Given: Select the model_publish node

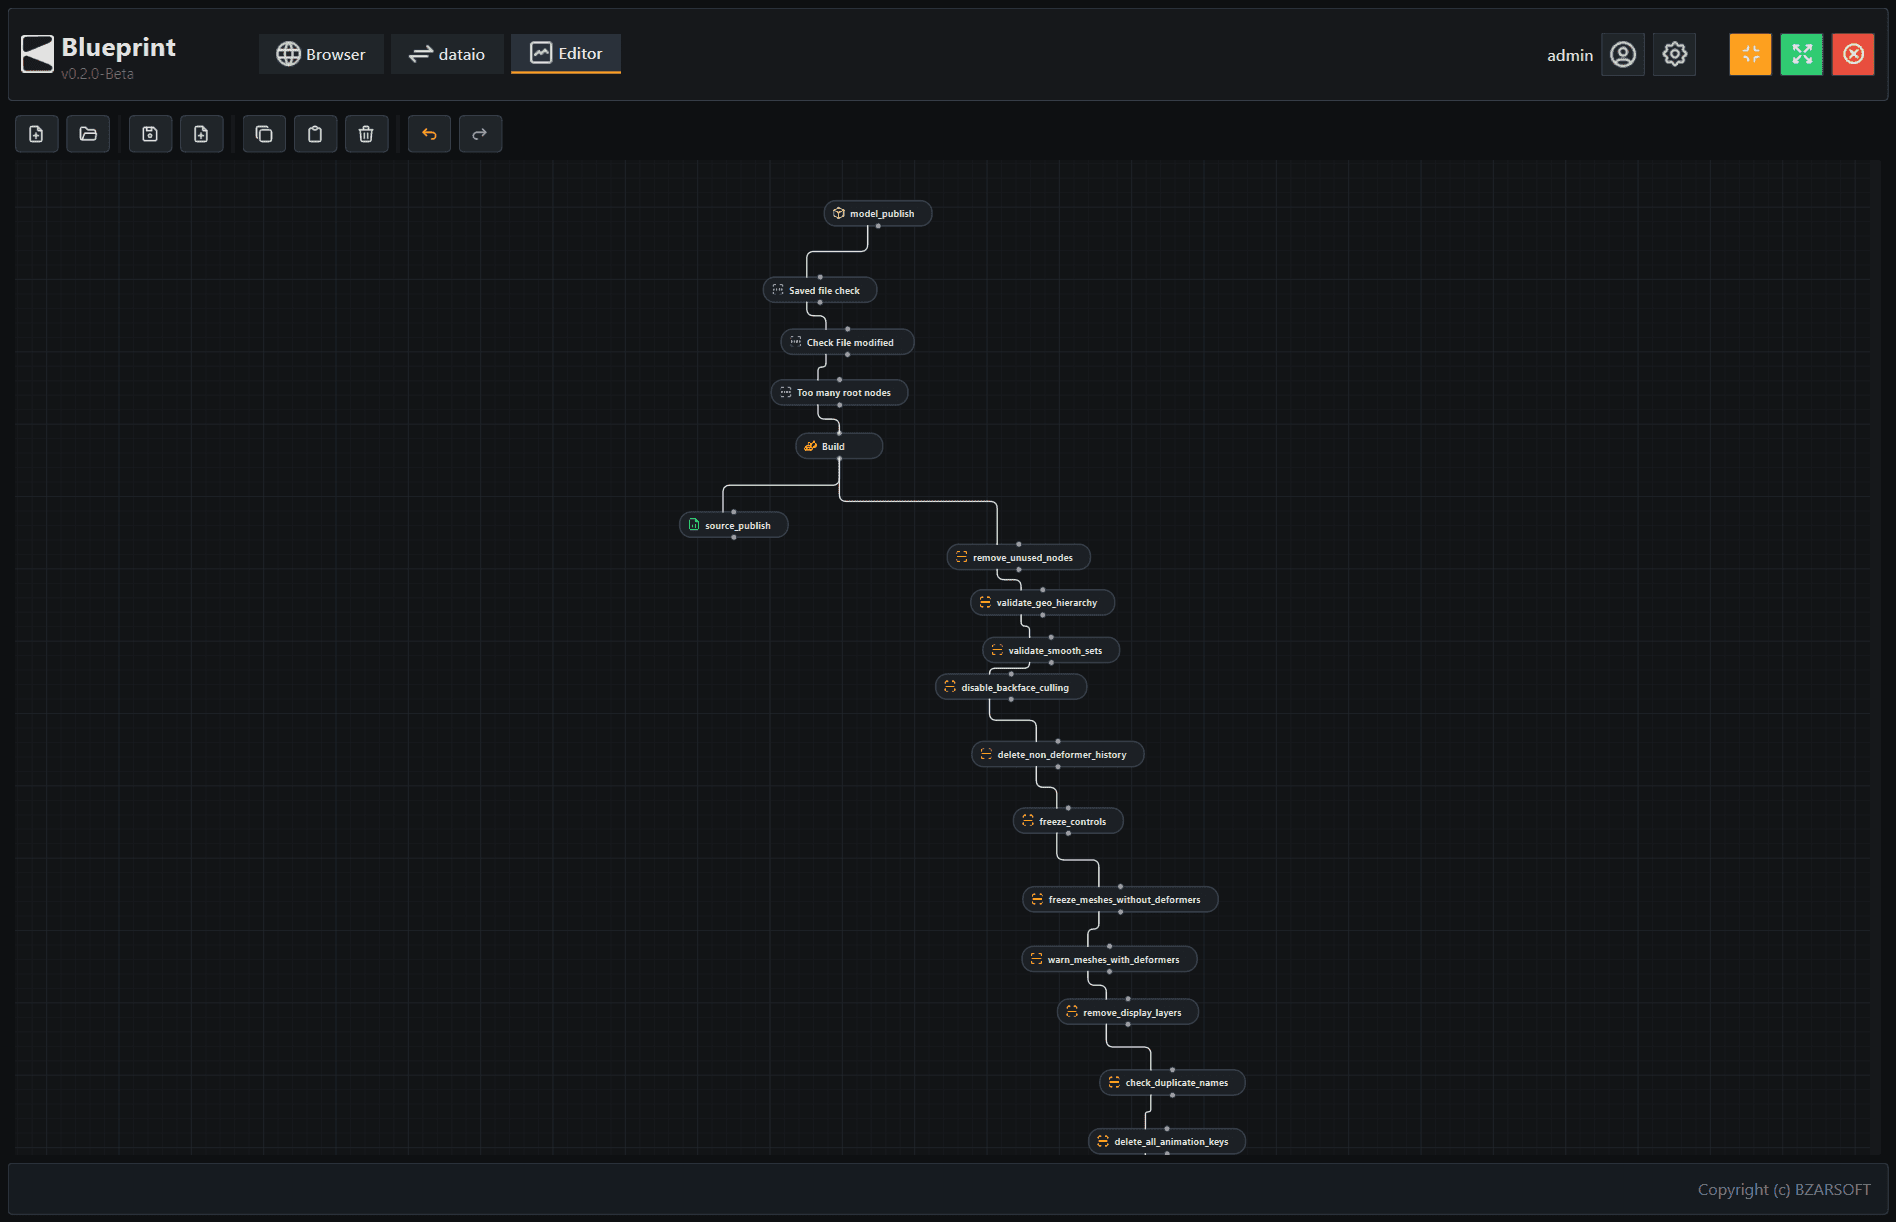Looking at the screenshot, I should 878,213.
